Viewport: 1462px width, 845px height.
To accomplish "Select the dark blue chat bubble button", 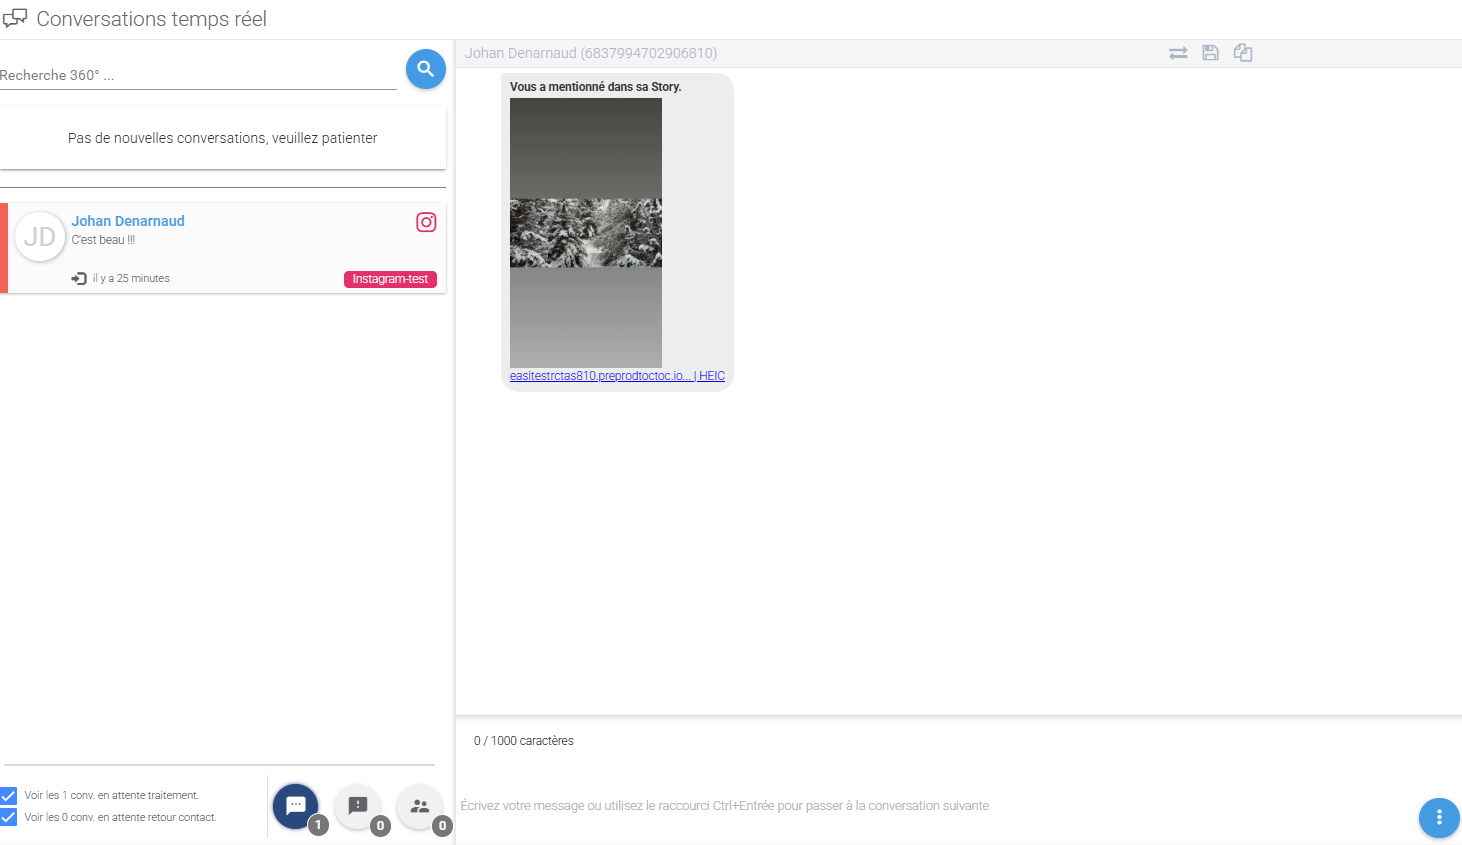I will (296, 805).
